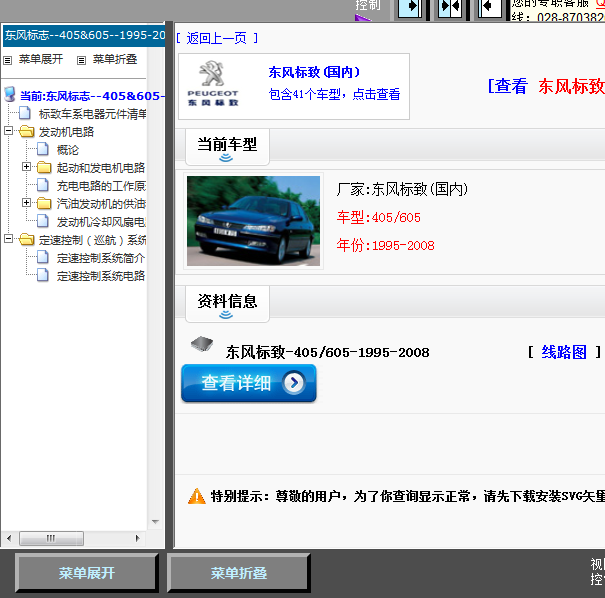
Task: Open 东风标致(国内) brand link
Action: coord(314,72)
